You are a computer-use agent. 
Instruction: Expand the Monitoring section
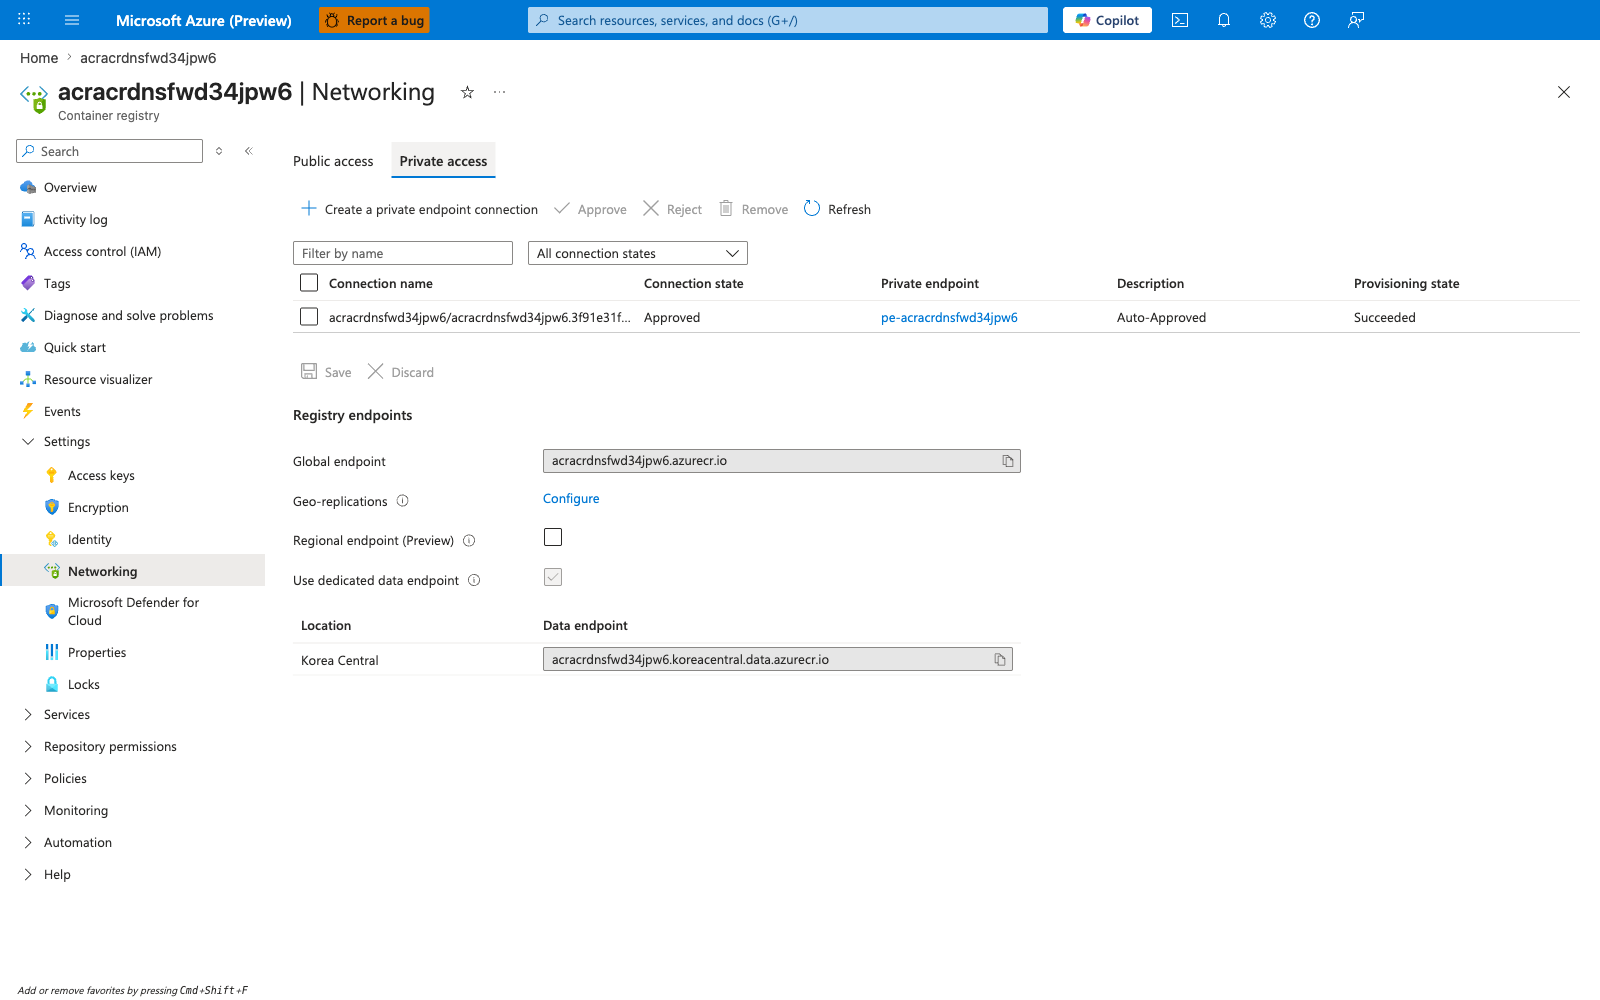point(28,810)
